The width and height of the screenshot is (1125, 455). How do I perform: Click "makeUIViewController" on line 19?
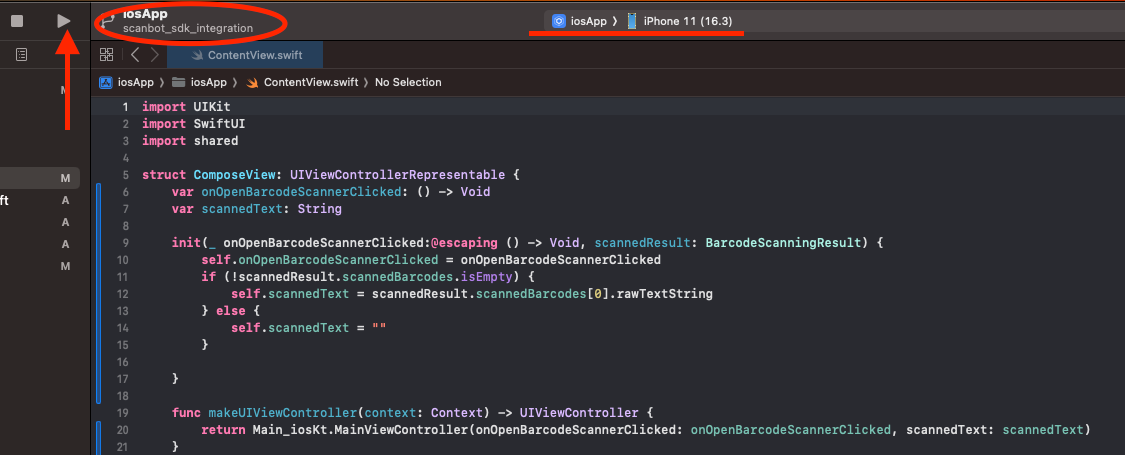pyautogui.click(x=283, y=413)
